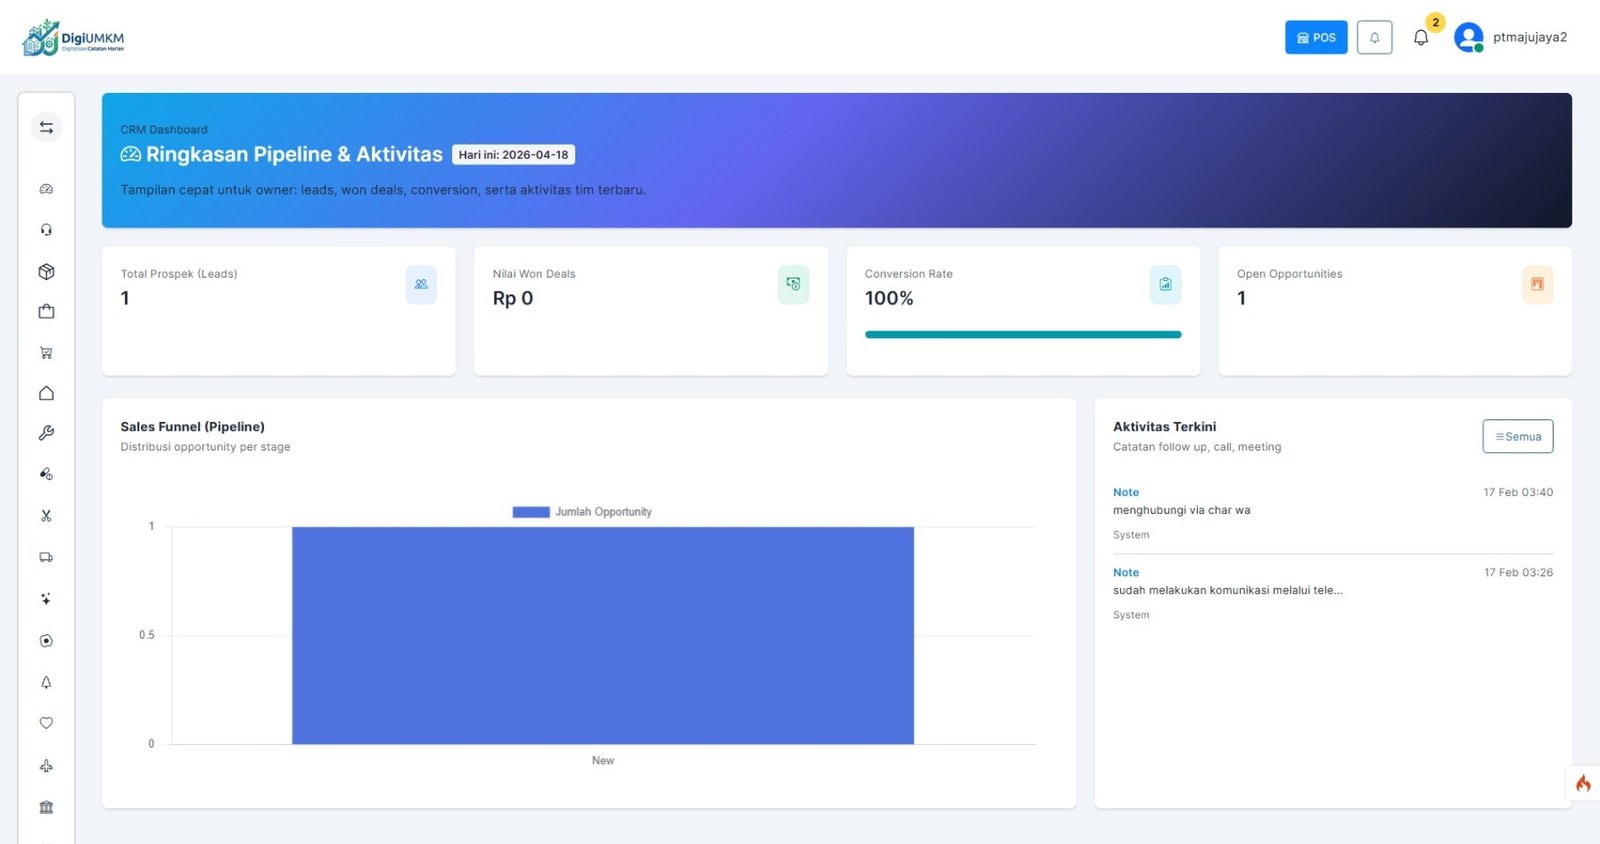
Task: Click the 'Total Prospek (Leads)' label
Action: pos(179,274)
